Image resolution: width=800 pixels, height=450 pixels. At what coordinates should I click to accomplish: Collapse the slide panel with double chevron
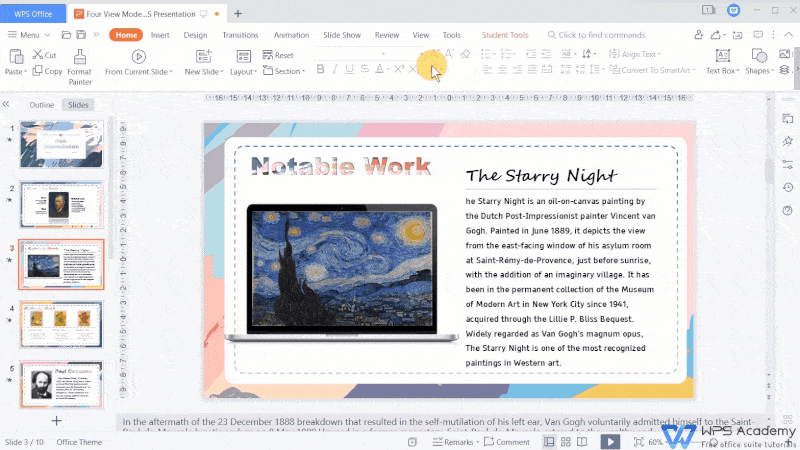[7, 104]
